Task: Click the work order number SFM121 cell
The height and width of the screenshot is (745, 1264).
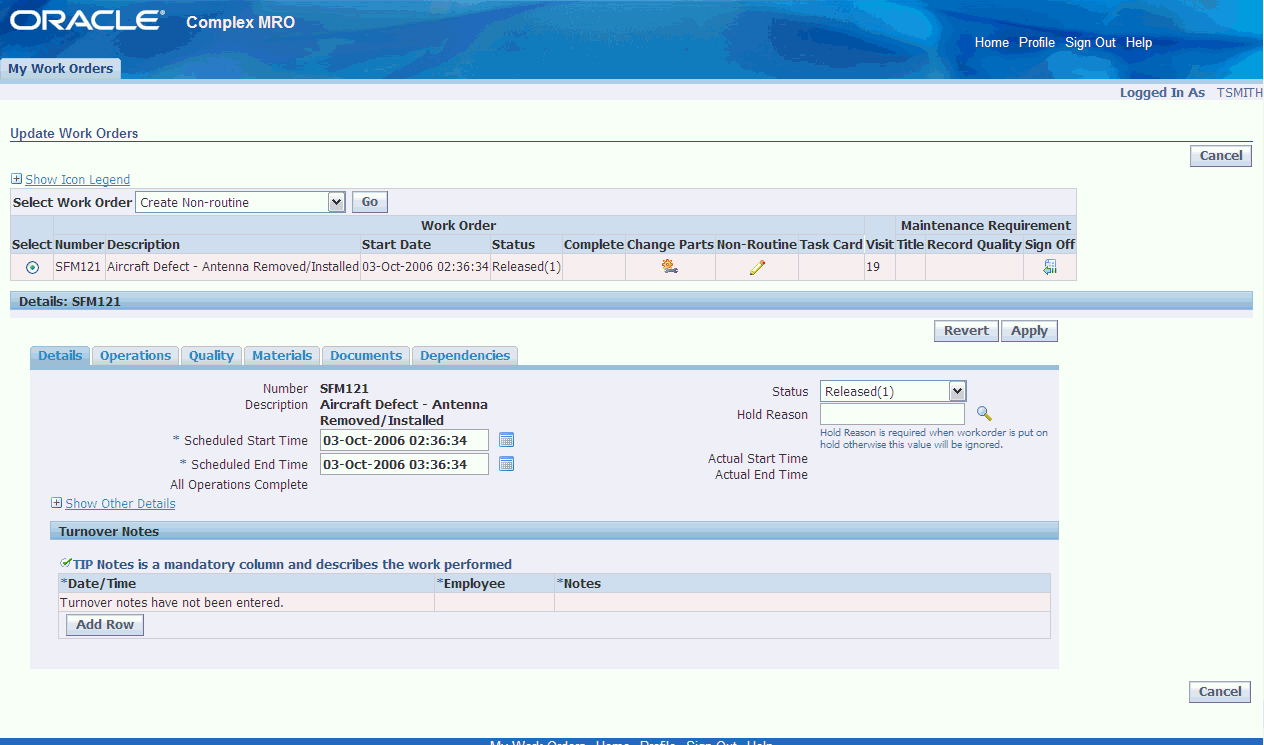Action: (78, 267)
